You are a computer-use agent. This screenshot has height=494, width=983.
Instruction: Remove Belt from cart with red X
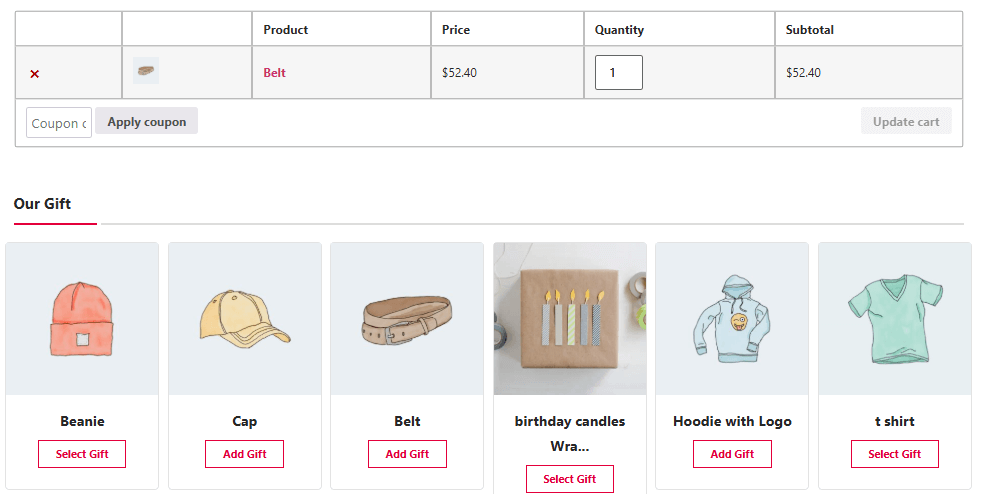[x=34, y=74]
